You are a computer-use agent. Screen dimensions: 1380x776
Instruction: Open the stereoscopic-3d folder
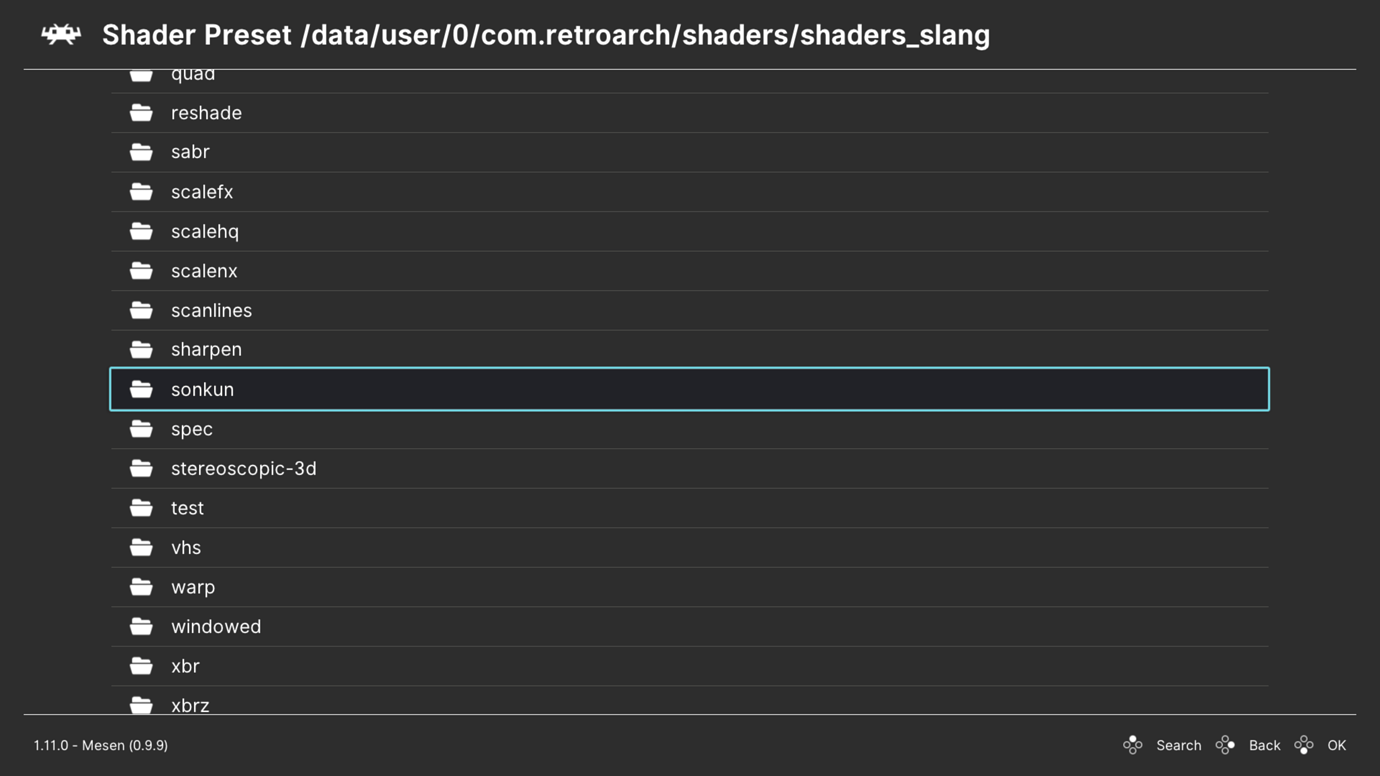243,468
